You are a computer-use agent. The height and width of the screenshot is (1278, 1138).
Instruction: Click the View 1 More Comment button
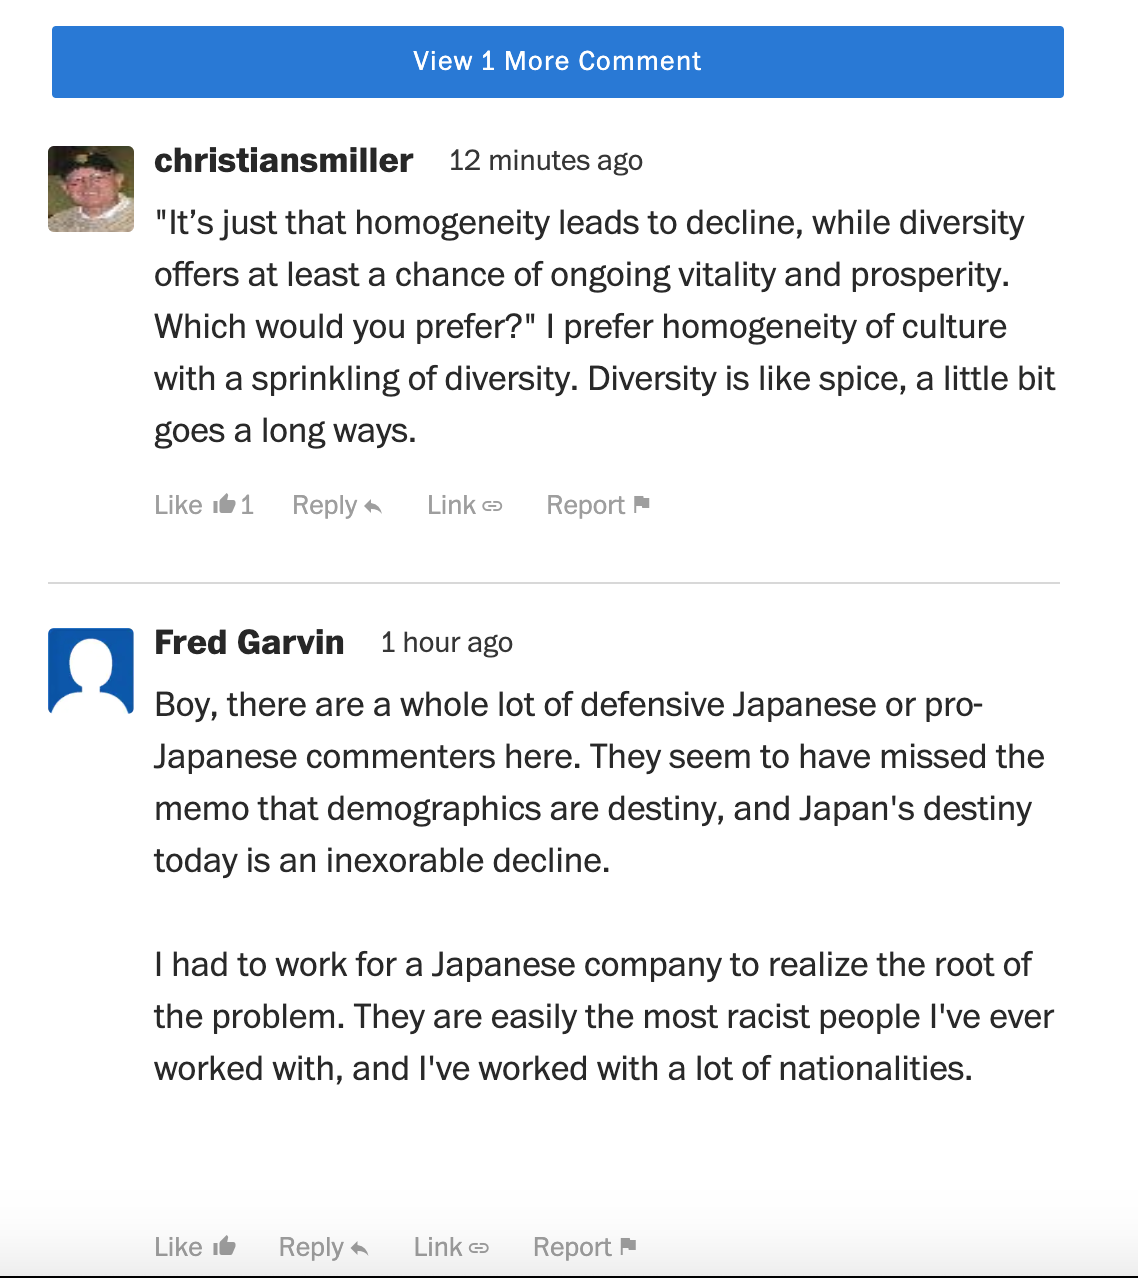pyautogui.click(x=558, y=62)
